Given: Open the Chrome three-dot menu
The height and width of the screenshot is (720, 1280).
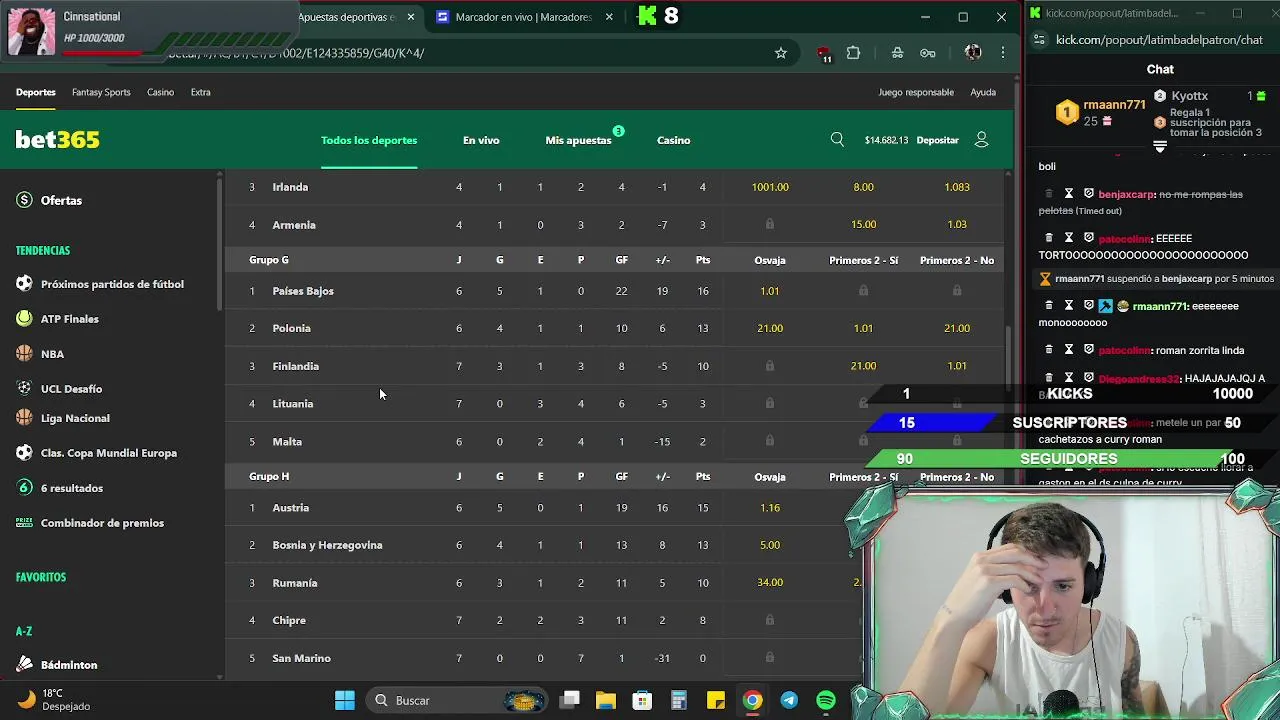Looking at the screenshot, I should tap(1003, 53).
